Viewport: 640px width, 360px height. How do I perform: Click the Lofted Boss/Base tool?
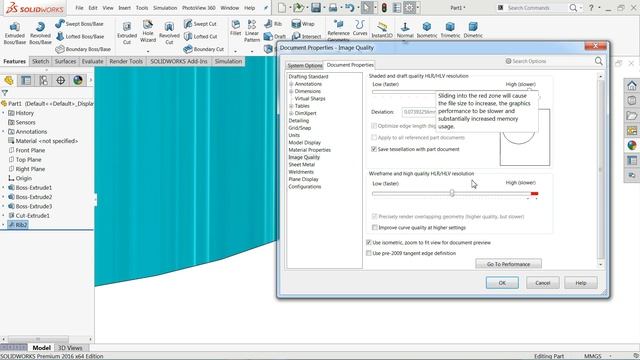point(79,36)
